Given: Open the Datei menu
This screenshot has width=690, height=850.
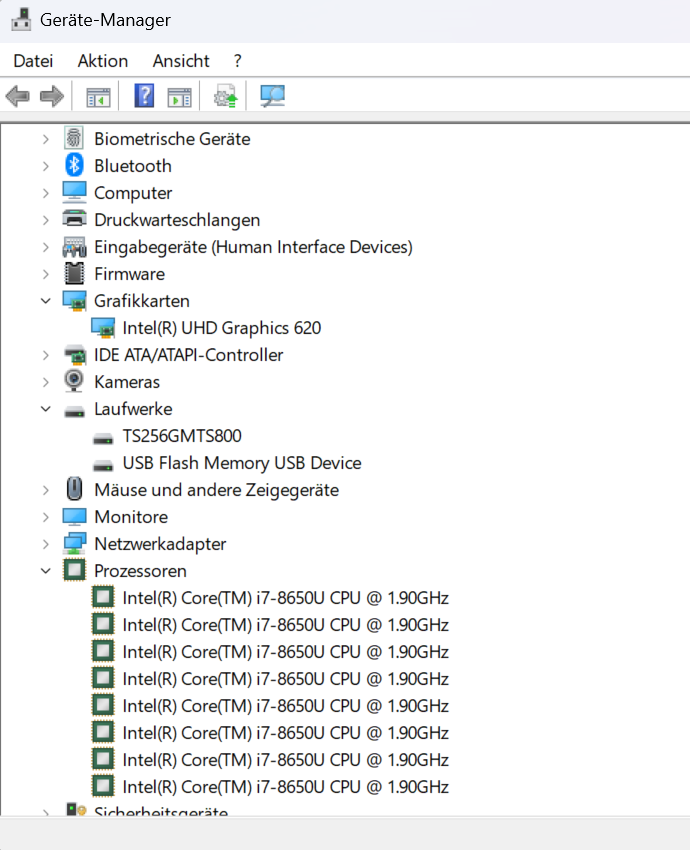Looking at the screenshot, I should [x=33, y=61].
